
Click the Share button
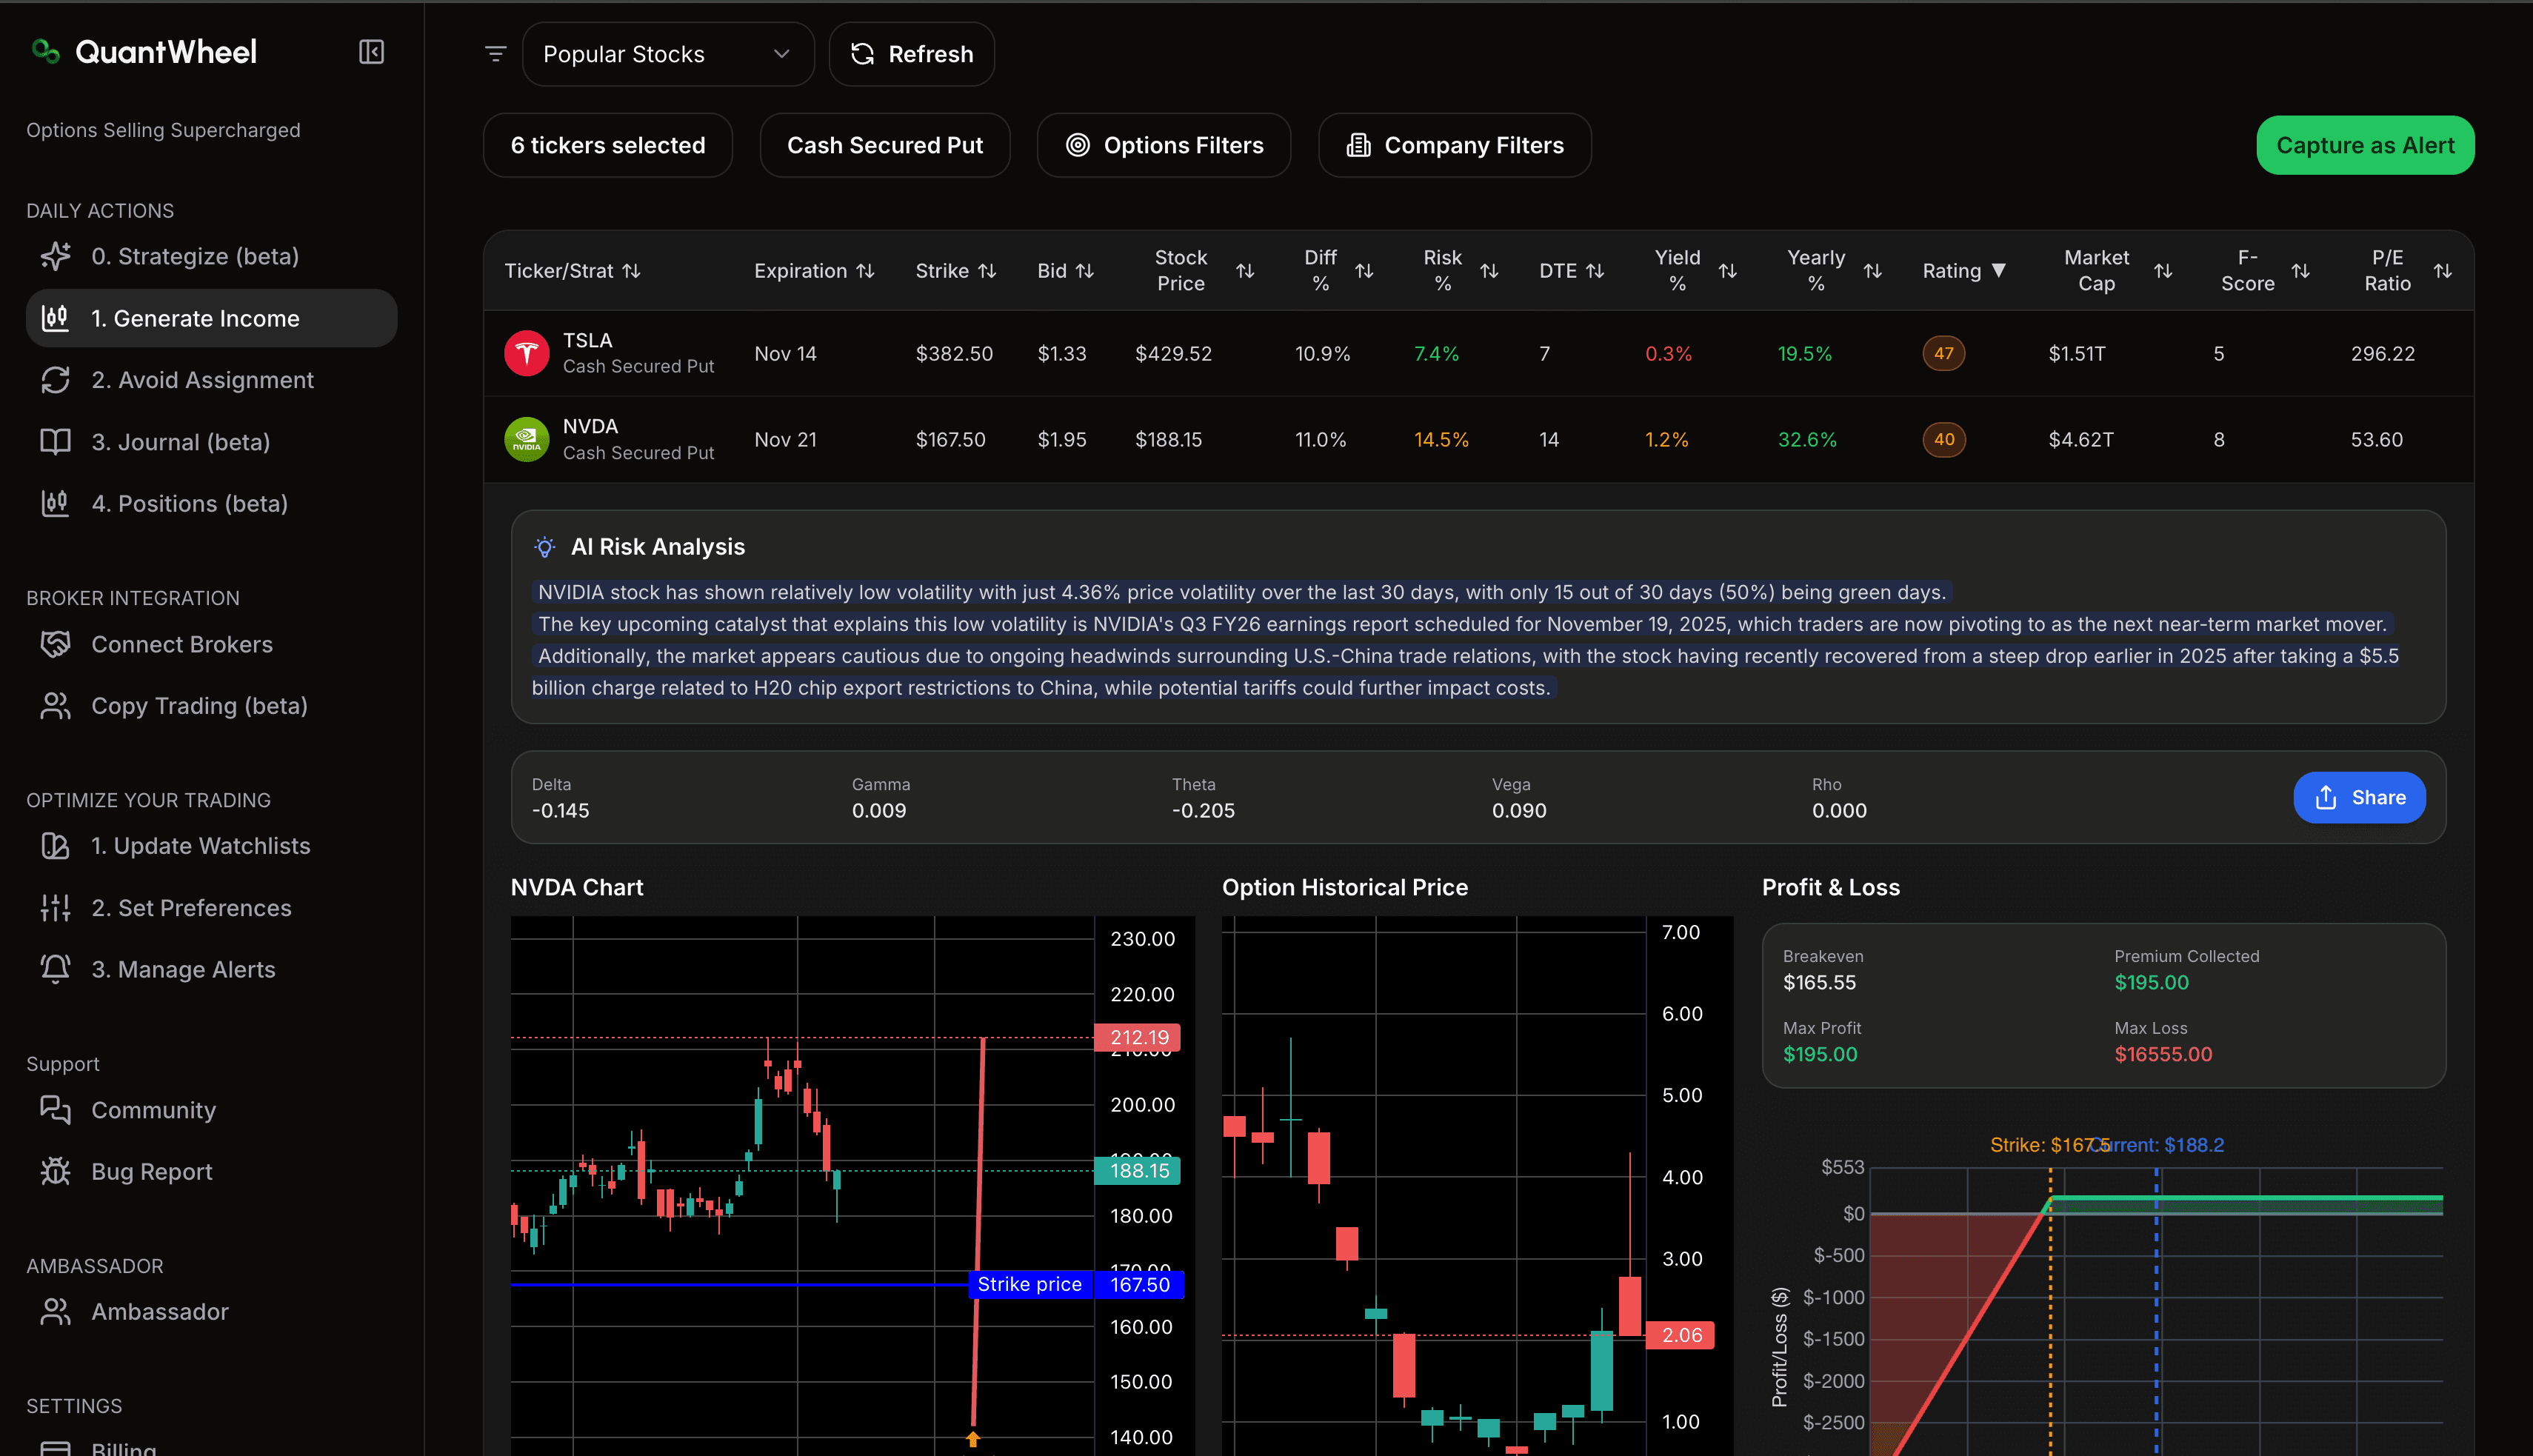tap(2359, 797)
